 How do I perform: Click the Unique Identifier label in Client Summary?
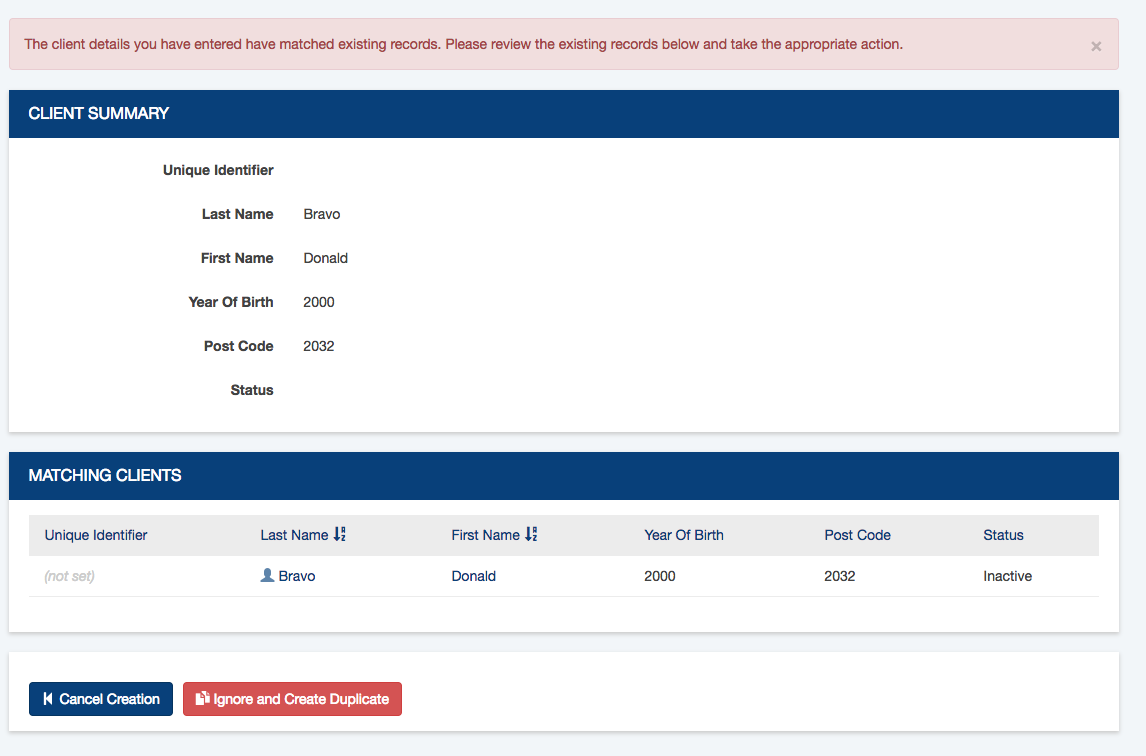[x=218, y=170]
